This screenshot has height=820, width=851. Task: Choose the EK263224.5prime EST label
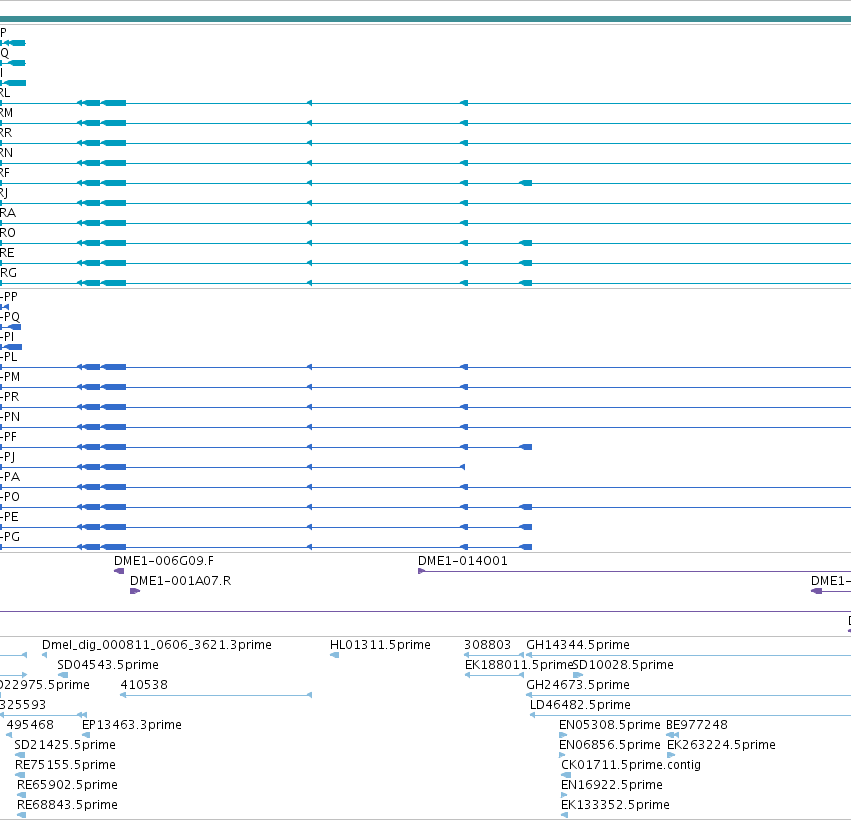pos(721,745)
